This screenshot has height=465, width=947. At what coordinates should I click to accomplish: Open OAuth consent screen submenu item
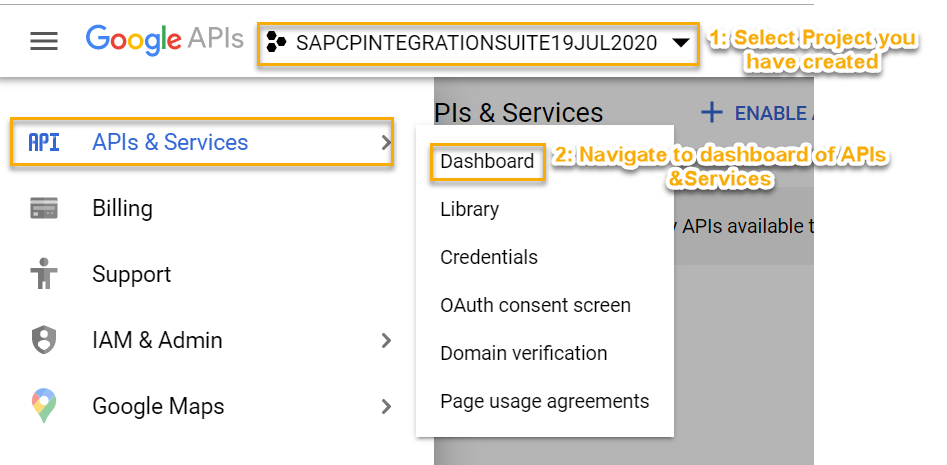(x=535, y=305)
